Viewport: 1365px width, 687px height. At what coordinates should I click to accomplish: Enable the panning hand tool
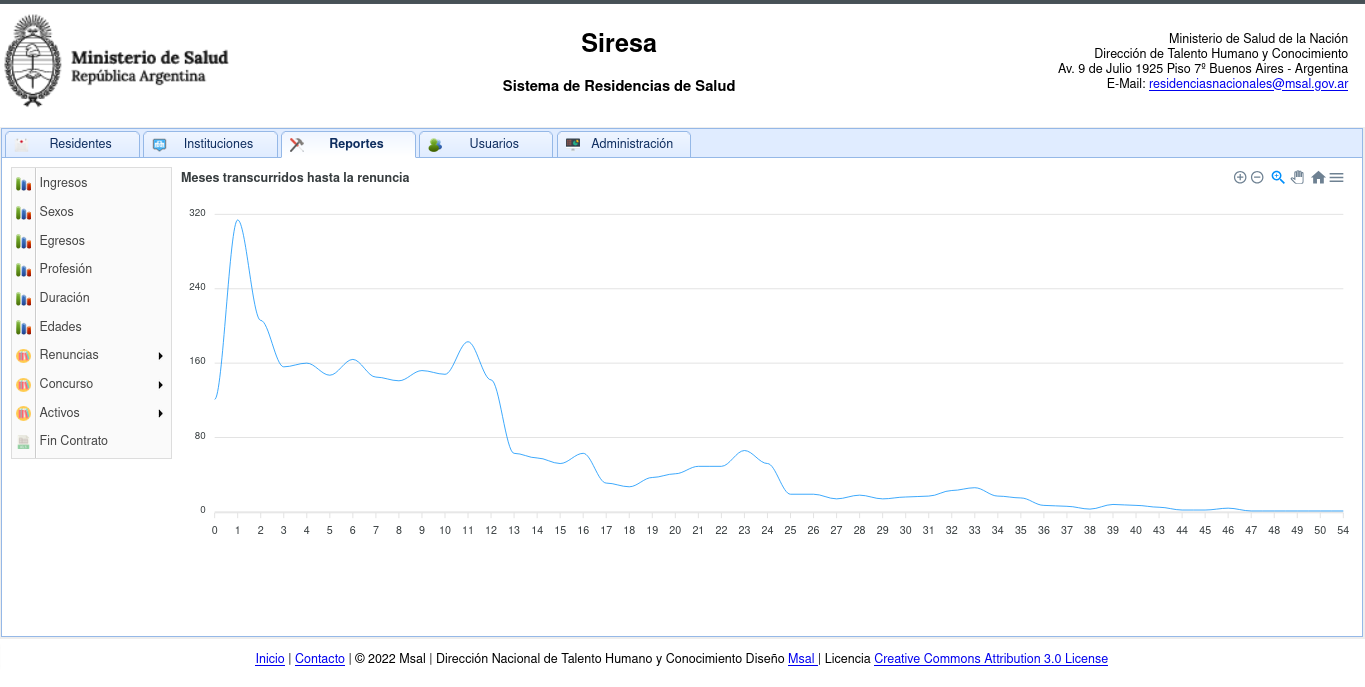(x=1297, y=178)
